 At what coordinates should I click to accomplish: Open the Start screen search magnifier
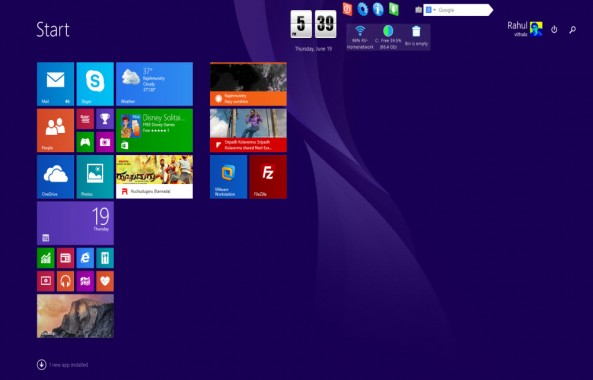pos(573,29)
